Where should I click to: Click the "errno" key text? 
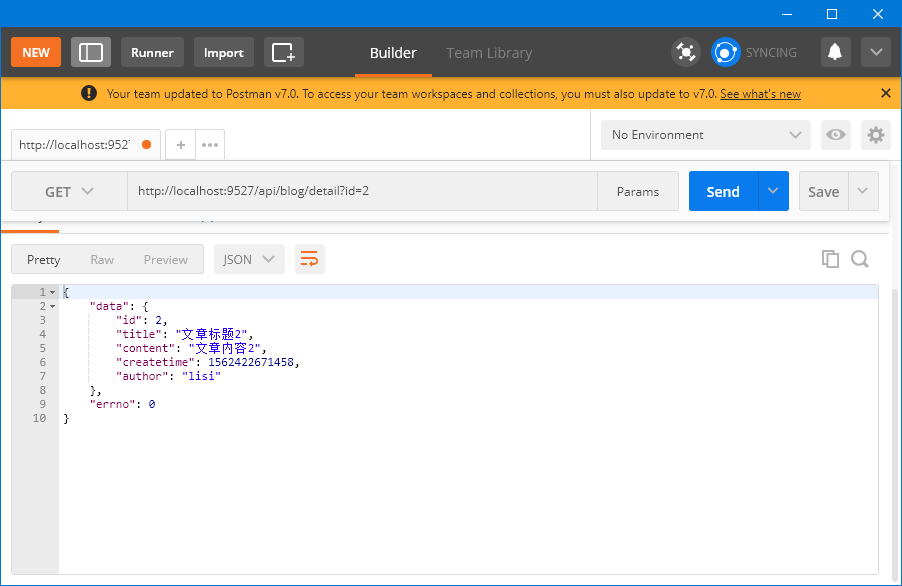(112, 404)
